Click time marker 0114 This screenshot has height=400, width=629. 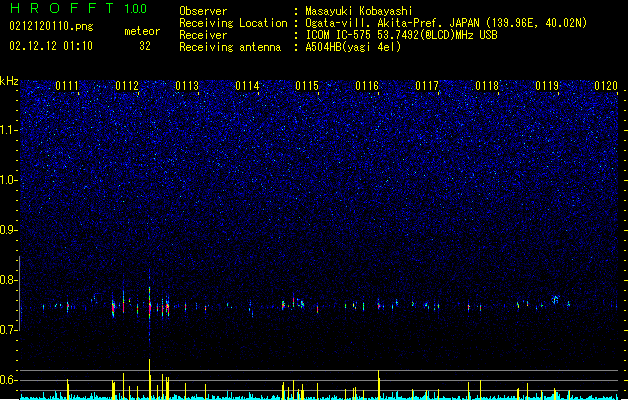tap(247, 86)
